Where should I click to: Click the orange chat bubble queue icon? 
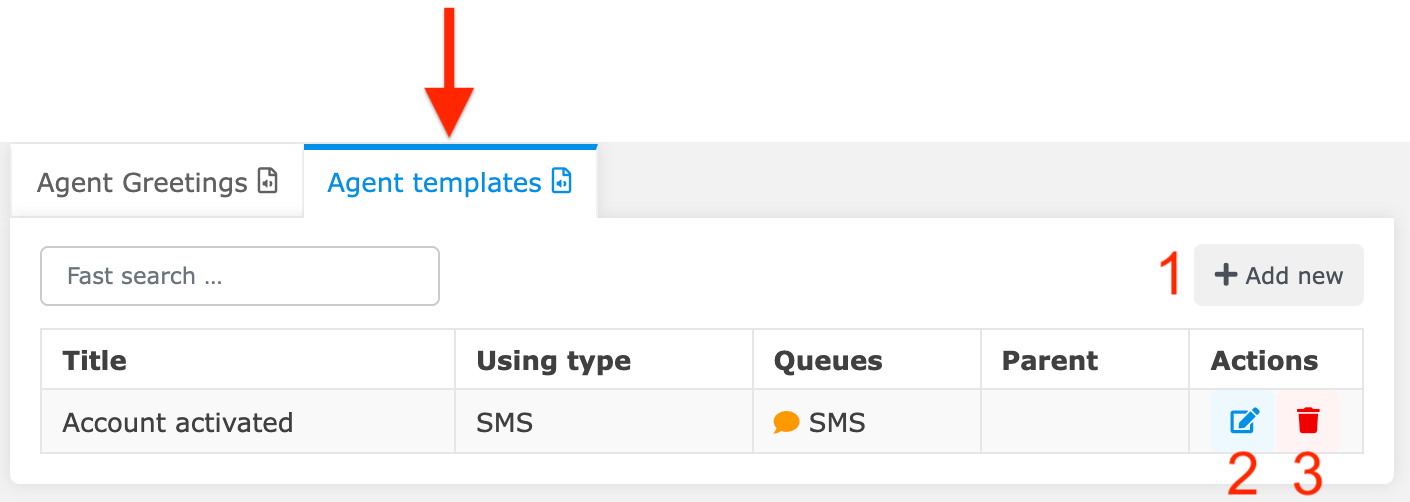pyautogui.click(x=787, y=423)
